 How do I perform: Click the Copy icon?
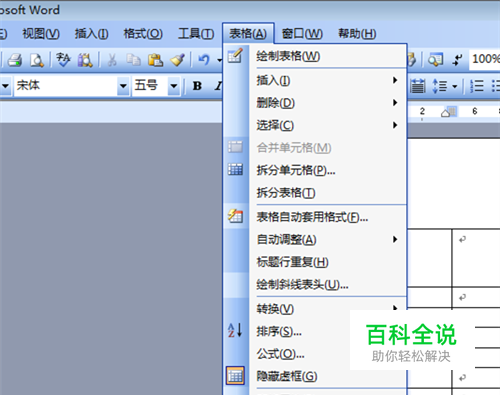pos(133,60)
